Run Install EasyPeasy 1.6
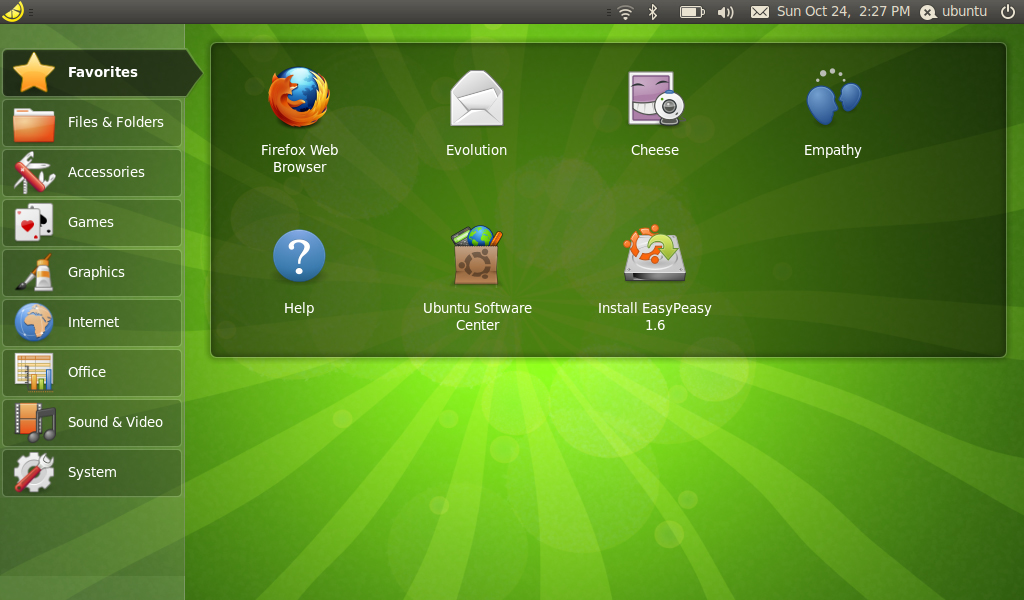Viewport: 1024px width, 600px height. point(655,278)
